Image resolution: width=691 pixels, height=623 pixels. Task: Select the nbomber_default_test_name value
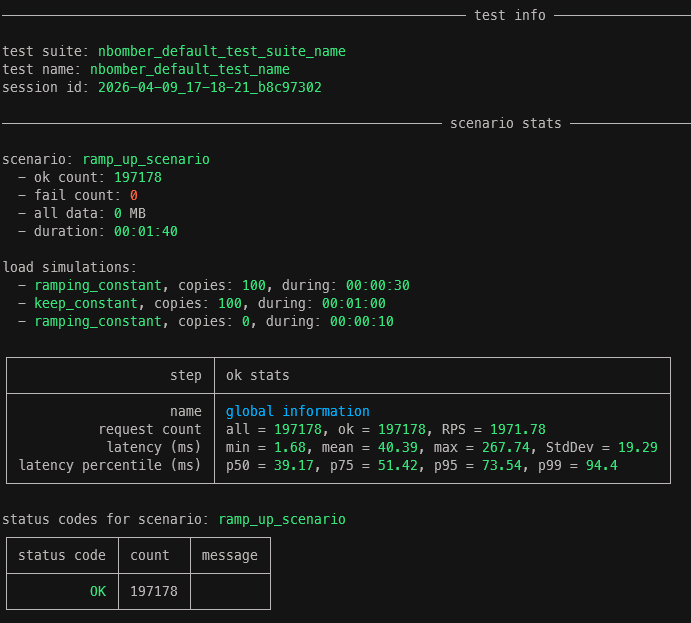pyautogui.click(x=189, y=69)
